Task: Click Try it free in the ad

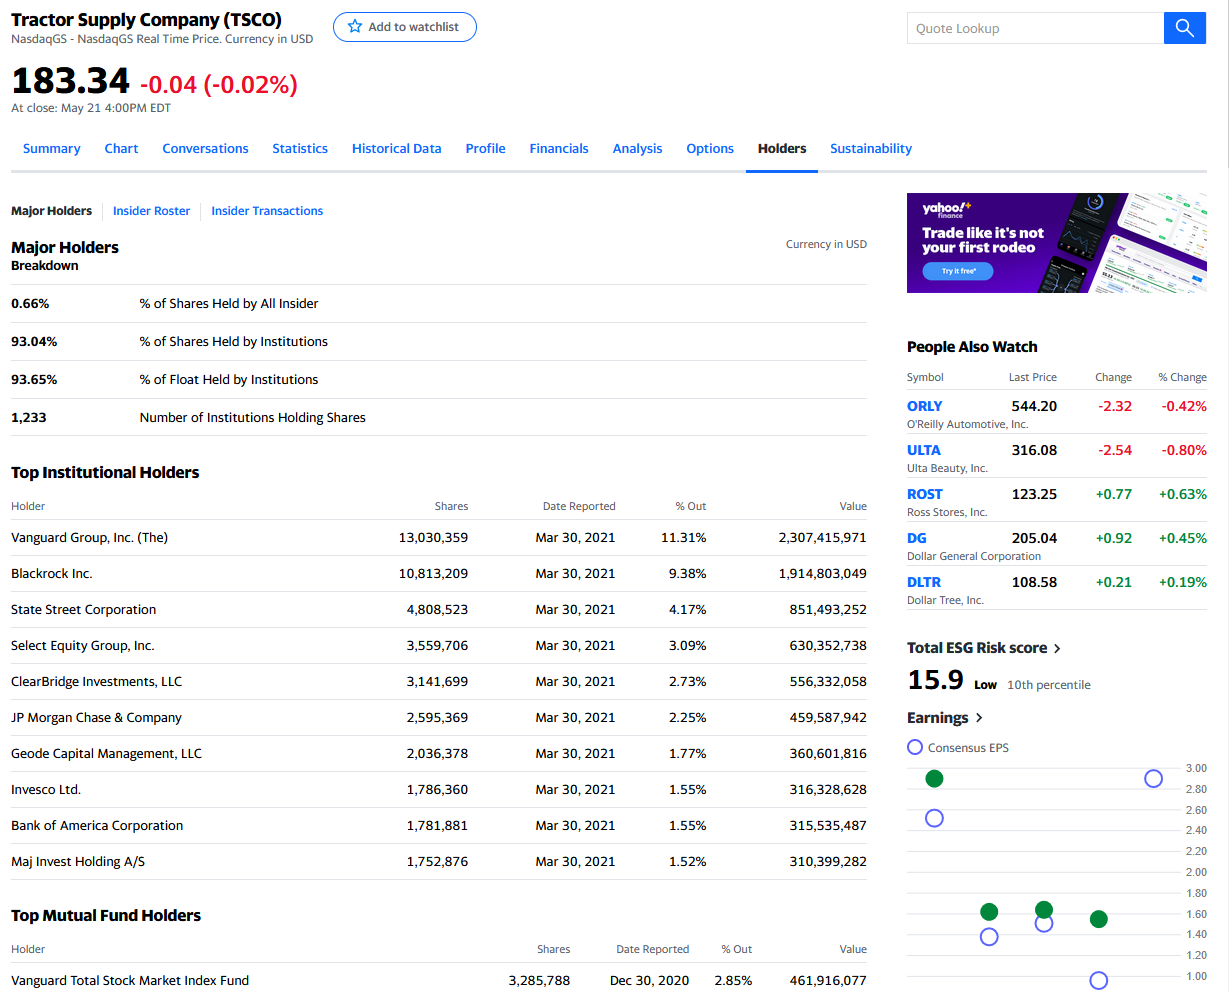Action: [958, 271]
